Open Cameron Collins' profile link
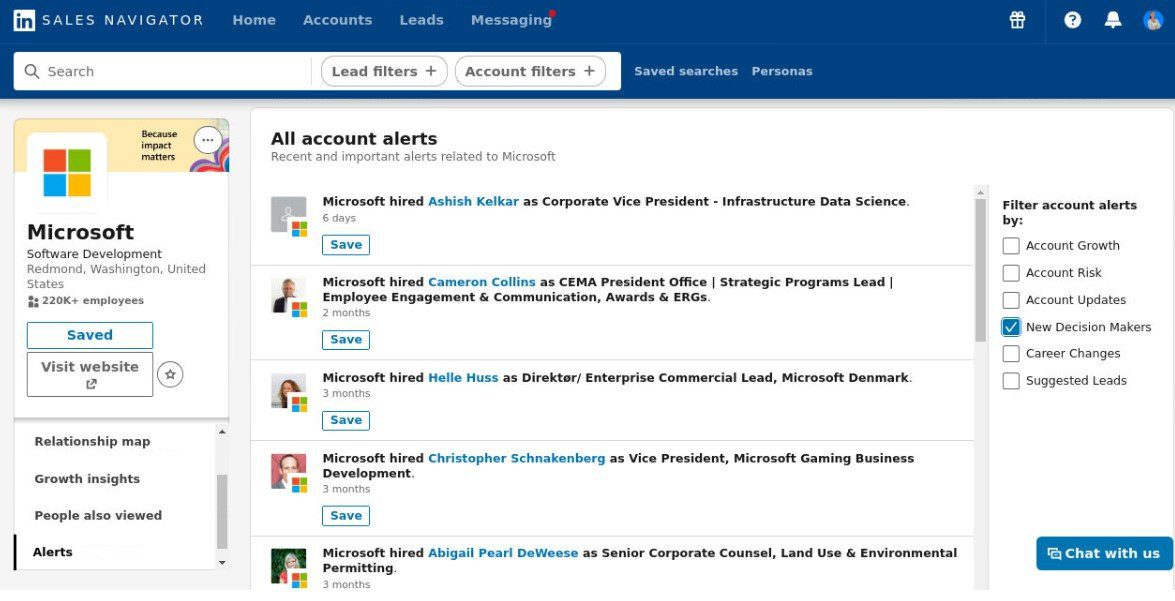1175x601 pixels. pyautogui.click(x=482, y=283)
